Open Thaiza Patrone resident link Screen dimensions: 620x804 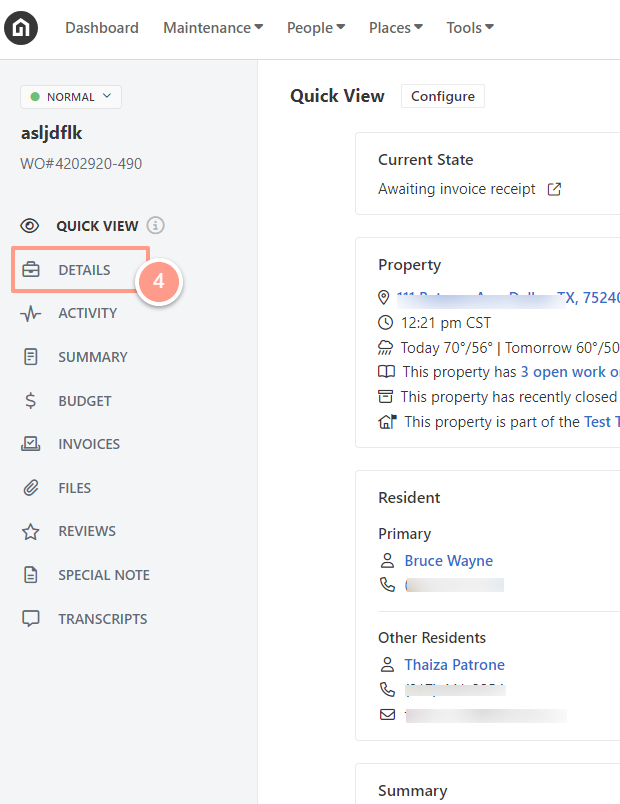[x=454, y=665]
